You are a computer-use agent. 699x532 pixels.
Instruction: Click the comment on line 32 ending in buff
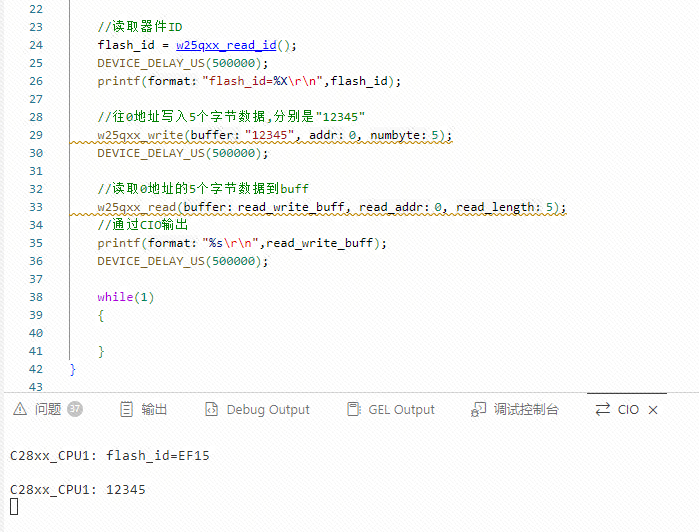(203, 189)
